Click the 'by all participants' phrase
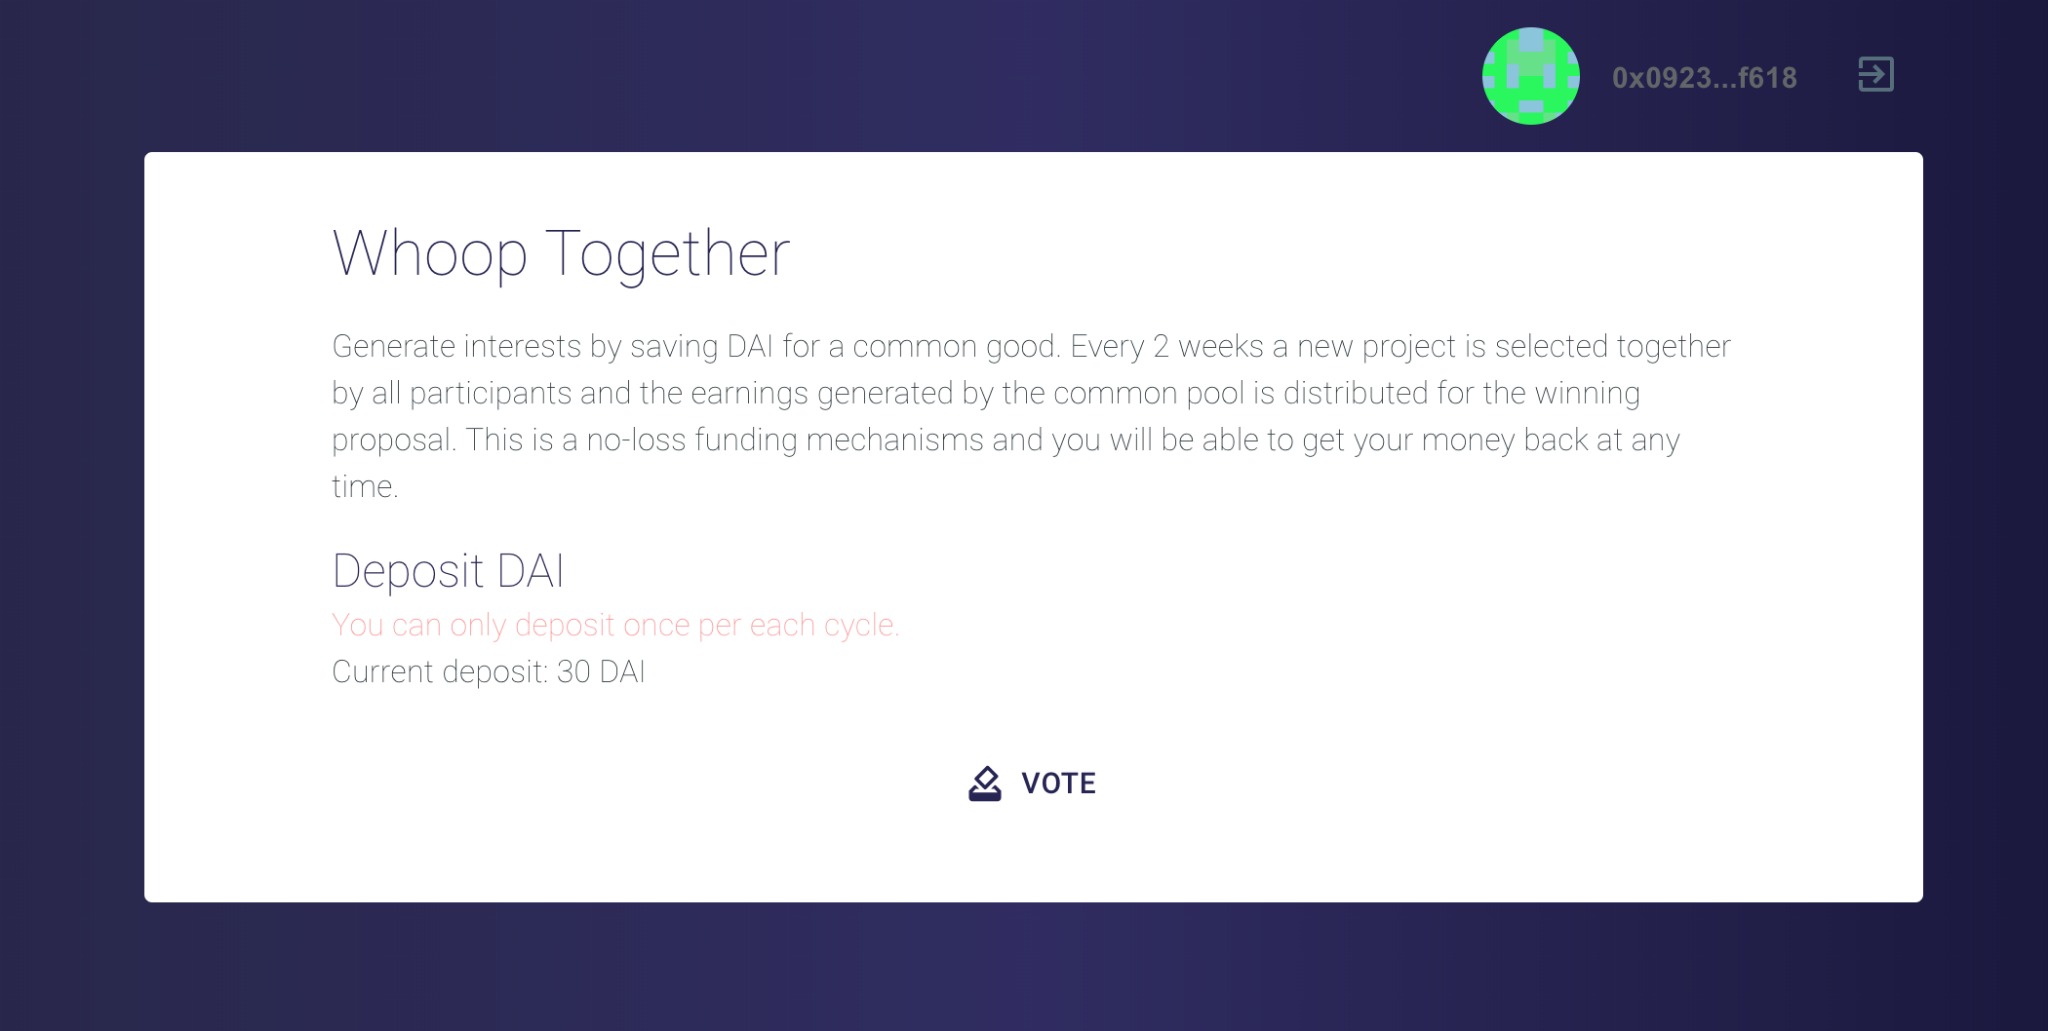The image size is (2048, 1031). click(x=451, y=393)
